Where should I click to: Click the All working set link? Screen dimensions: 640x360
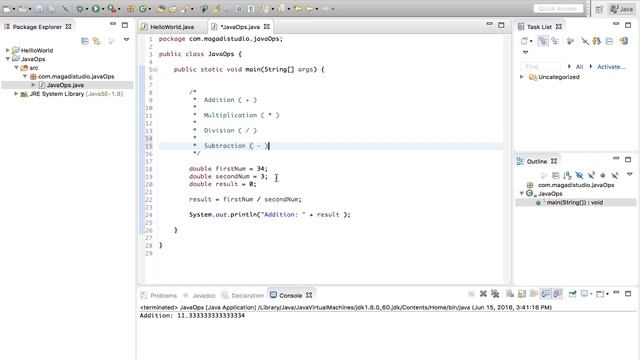tap(579, 67)
